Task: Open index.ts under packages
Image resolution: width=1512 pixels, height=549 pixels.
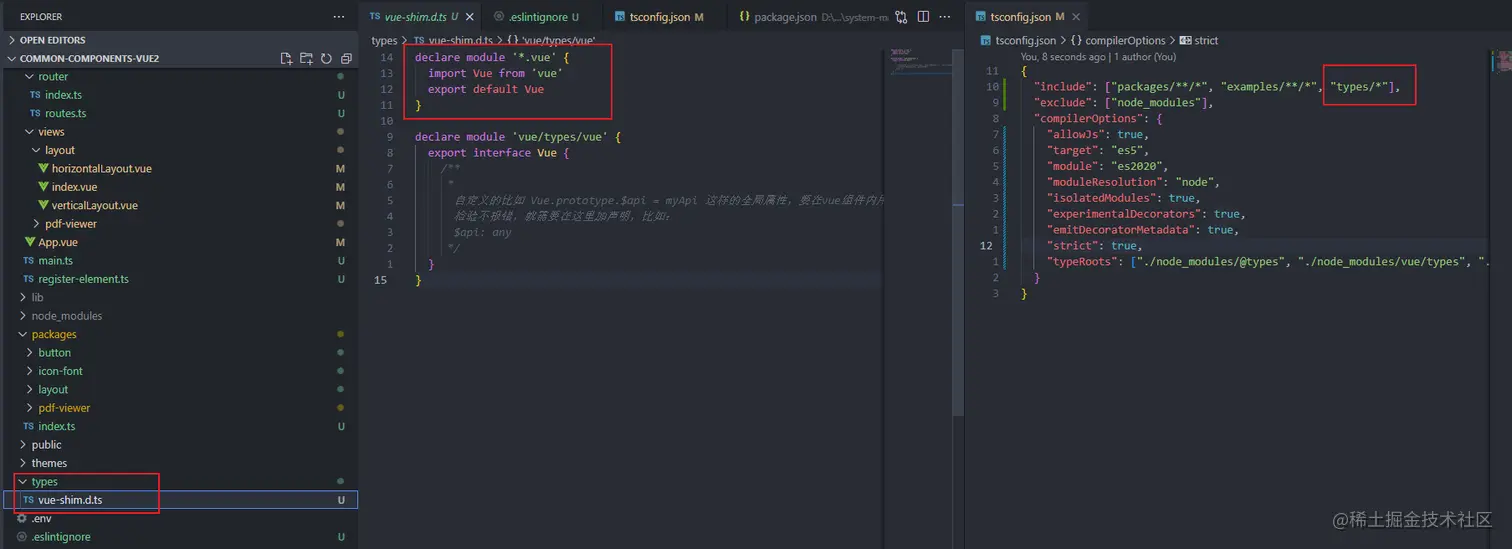Action: coord(57,426)
